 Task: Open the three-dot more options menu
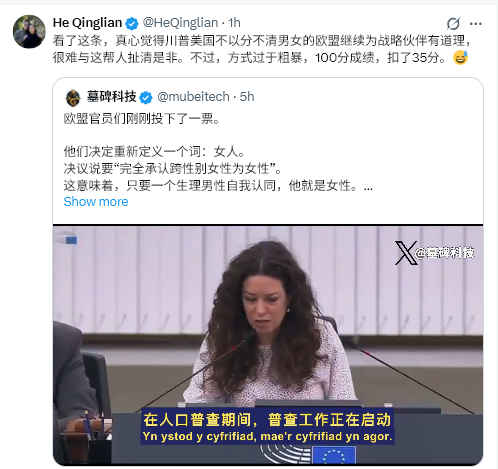[x=476, y=24]
